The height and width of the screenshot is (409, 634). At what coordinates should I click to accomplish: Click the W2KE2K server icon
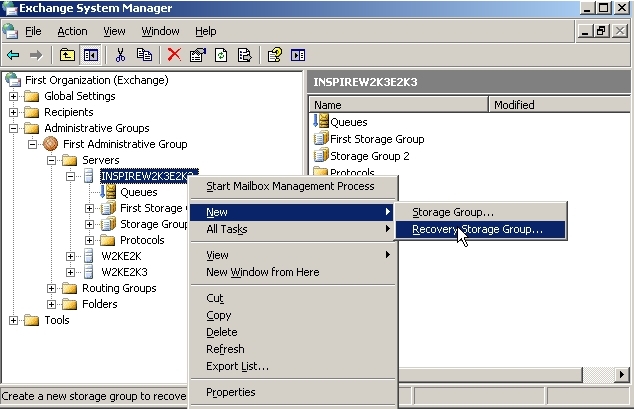coord(89,256)
